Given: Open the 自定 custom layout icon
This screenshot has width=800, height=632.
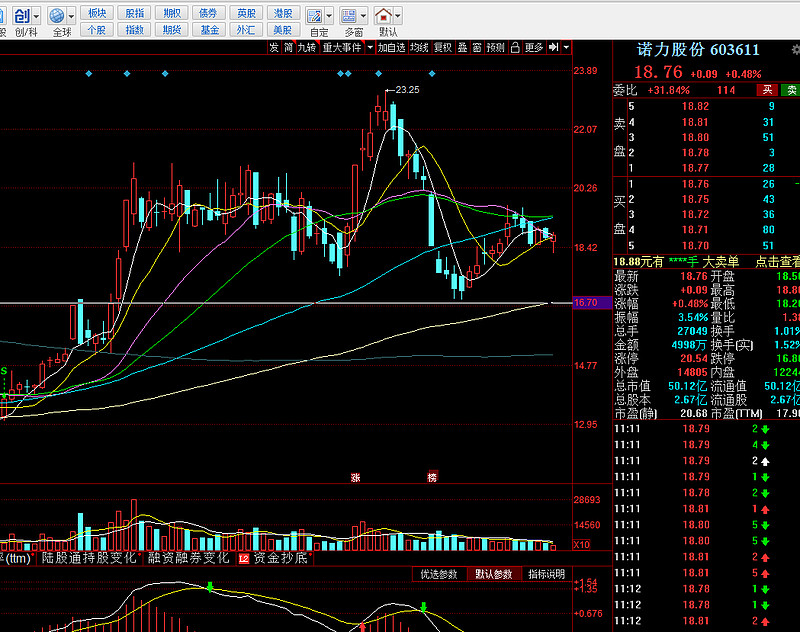Looking at the screenshot, I should click(x=316, y=16).
